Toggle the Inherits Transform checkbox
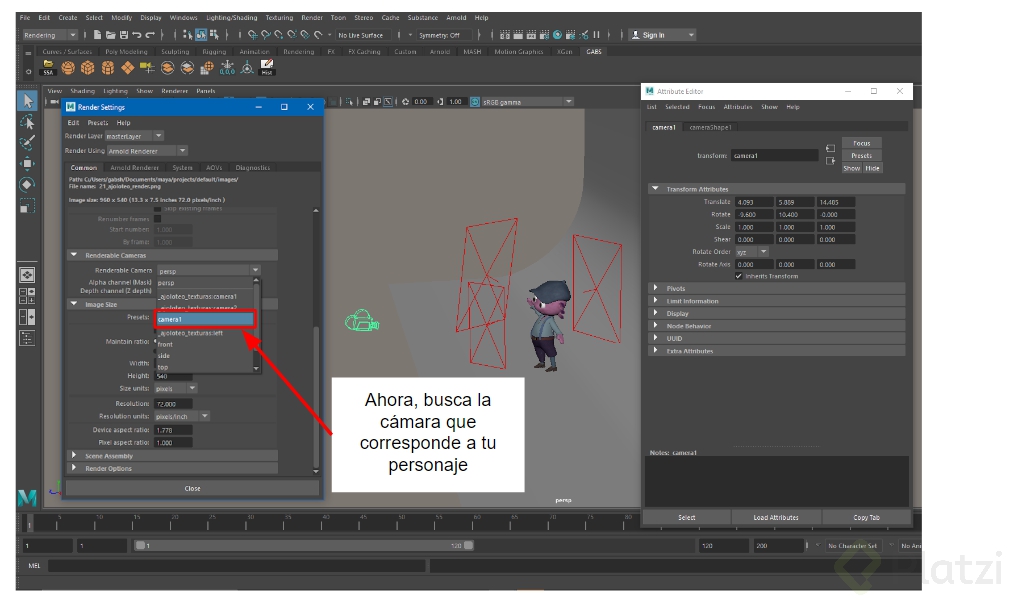 click(738, 276)
